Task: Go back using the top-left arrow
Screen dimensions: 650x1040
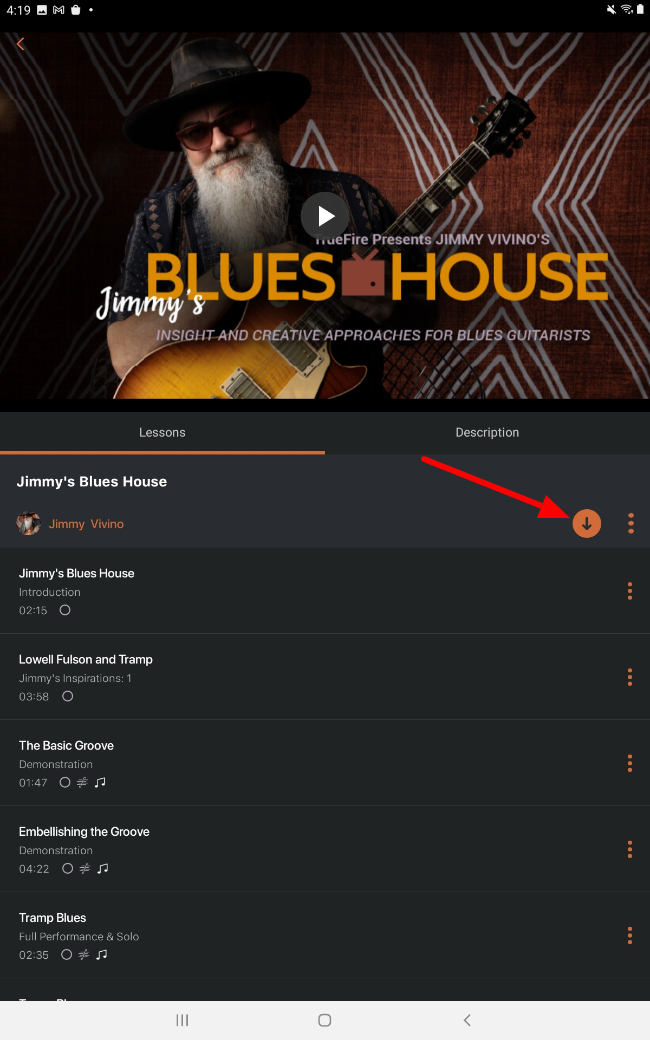Action: pyautogui.click(x=21, y=44)
